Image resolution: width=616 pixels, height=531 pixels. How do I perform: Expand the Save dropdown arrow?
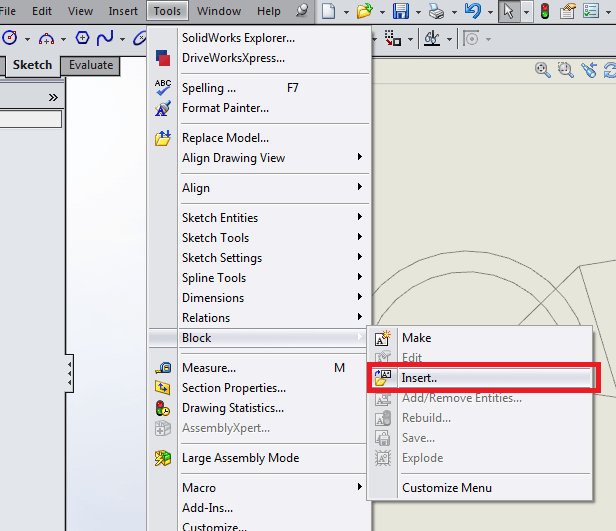(x=418, y=12)
